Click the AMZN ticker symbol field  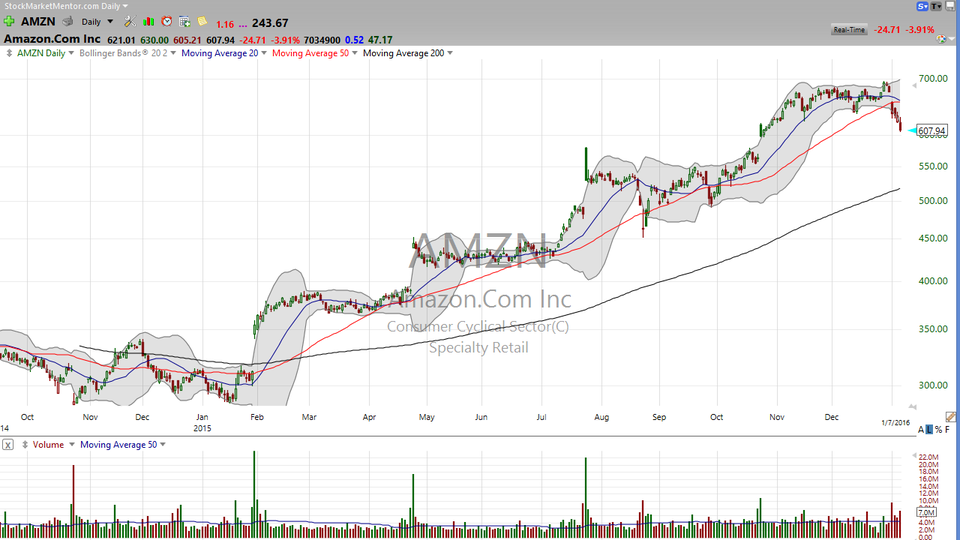[38, 21]
